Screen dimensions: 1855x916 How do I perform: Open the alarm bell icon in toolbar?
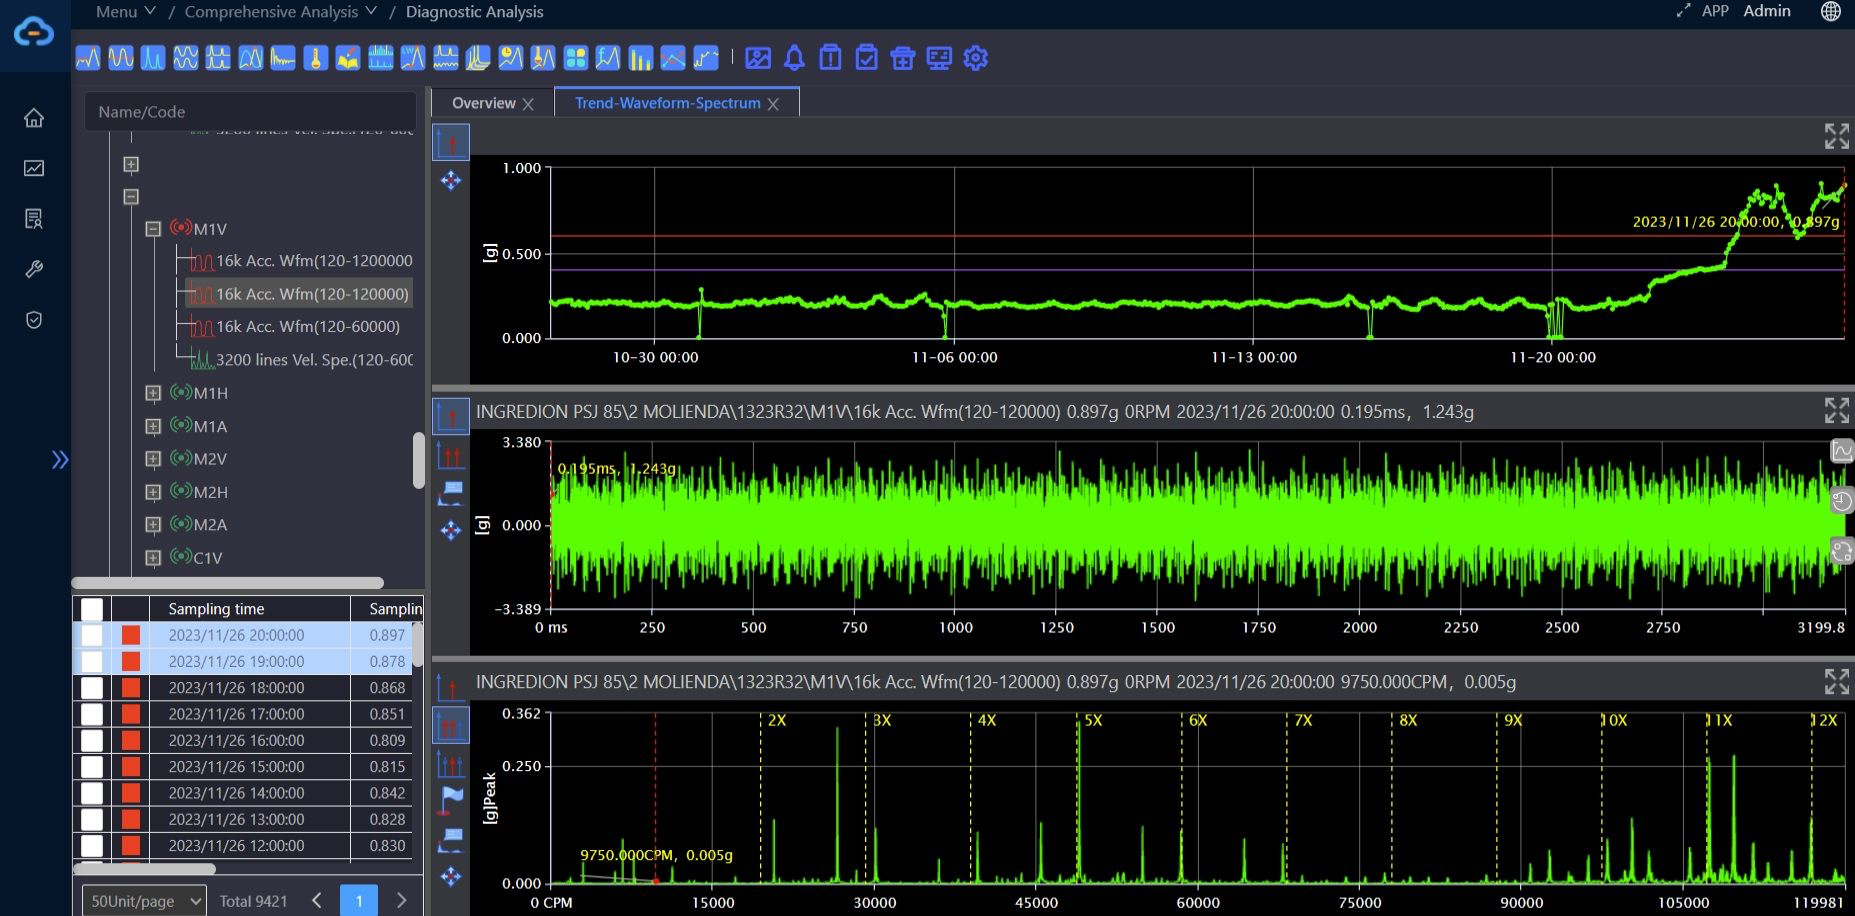coord(794,58)
